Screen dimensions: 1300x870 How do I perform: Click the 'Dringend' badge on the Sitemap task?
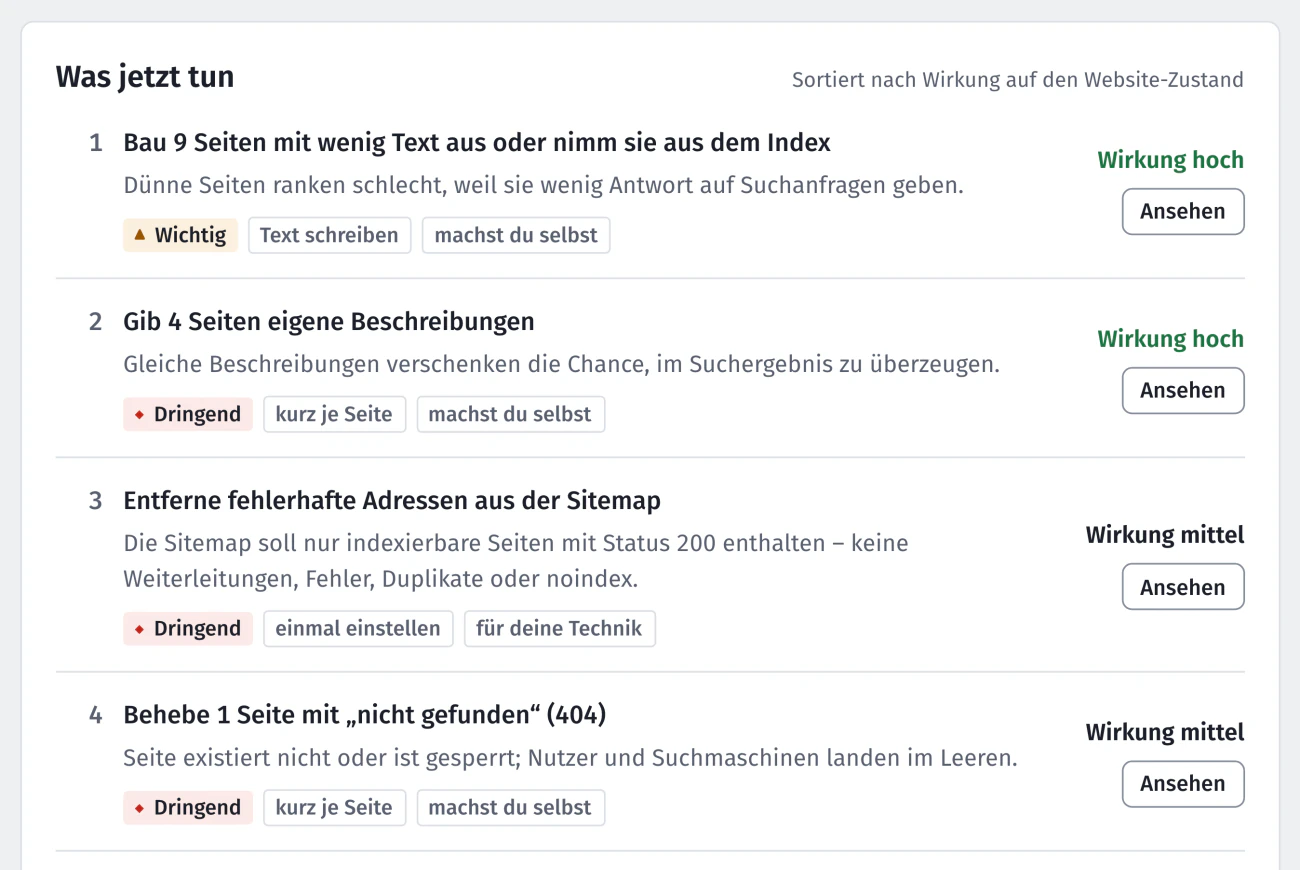(x=188, y=629)
